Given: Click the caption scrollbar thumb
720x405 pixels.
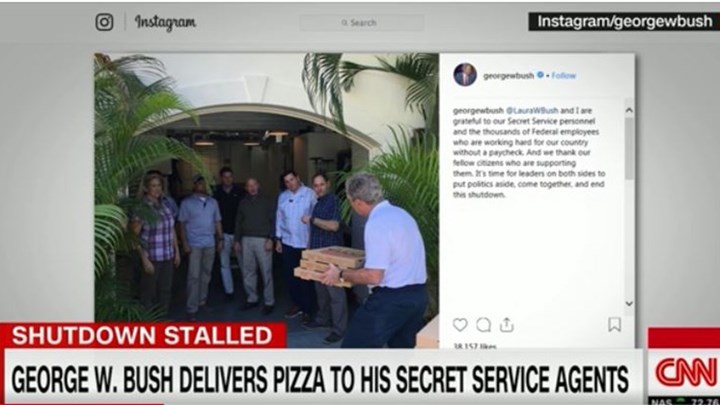Looking at the screenshot, I should 629,148.
